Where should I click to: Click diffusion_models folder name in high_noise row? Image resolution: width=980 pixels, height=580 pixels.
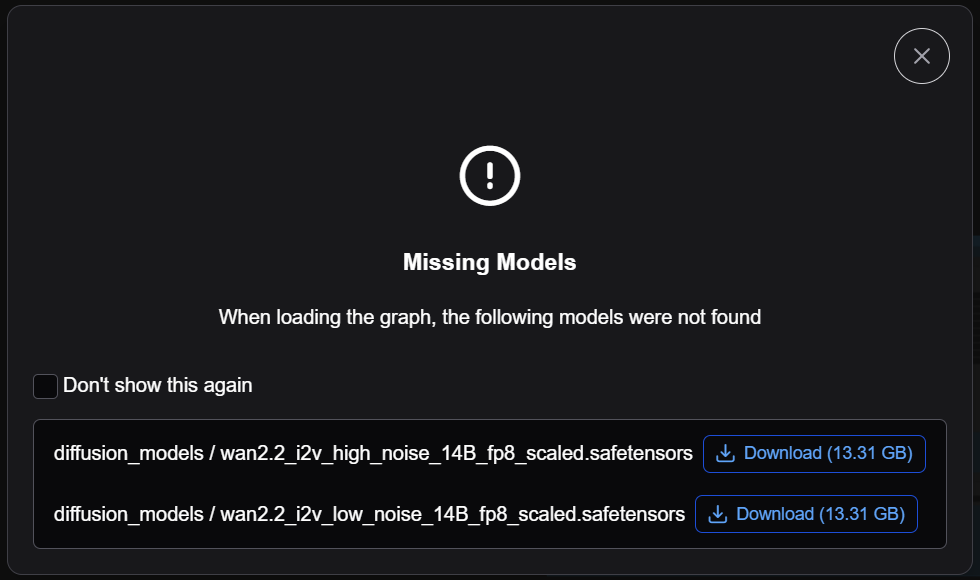point(129,453)
